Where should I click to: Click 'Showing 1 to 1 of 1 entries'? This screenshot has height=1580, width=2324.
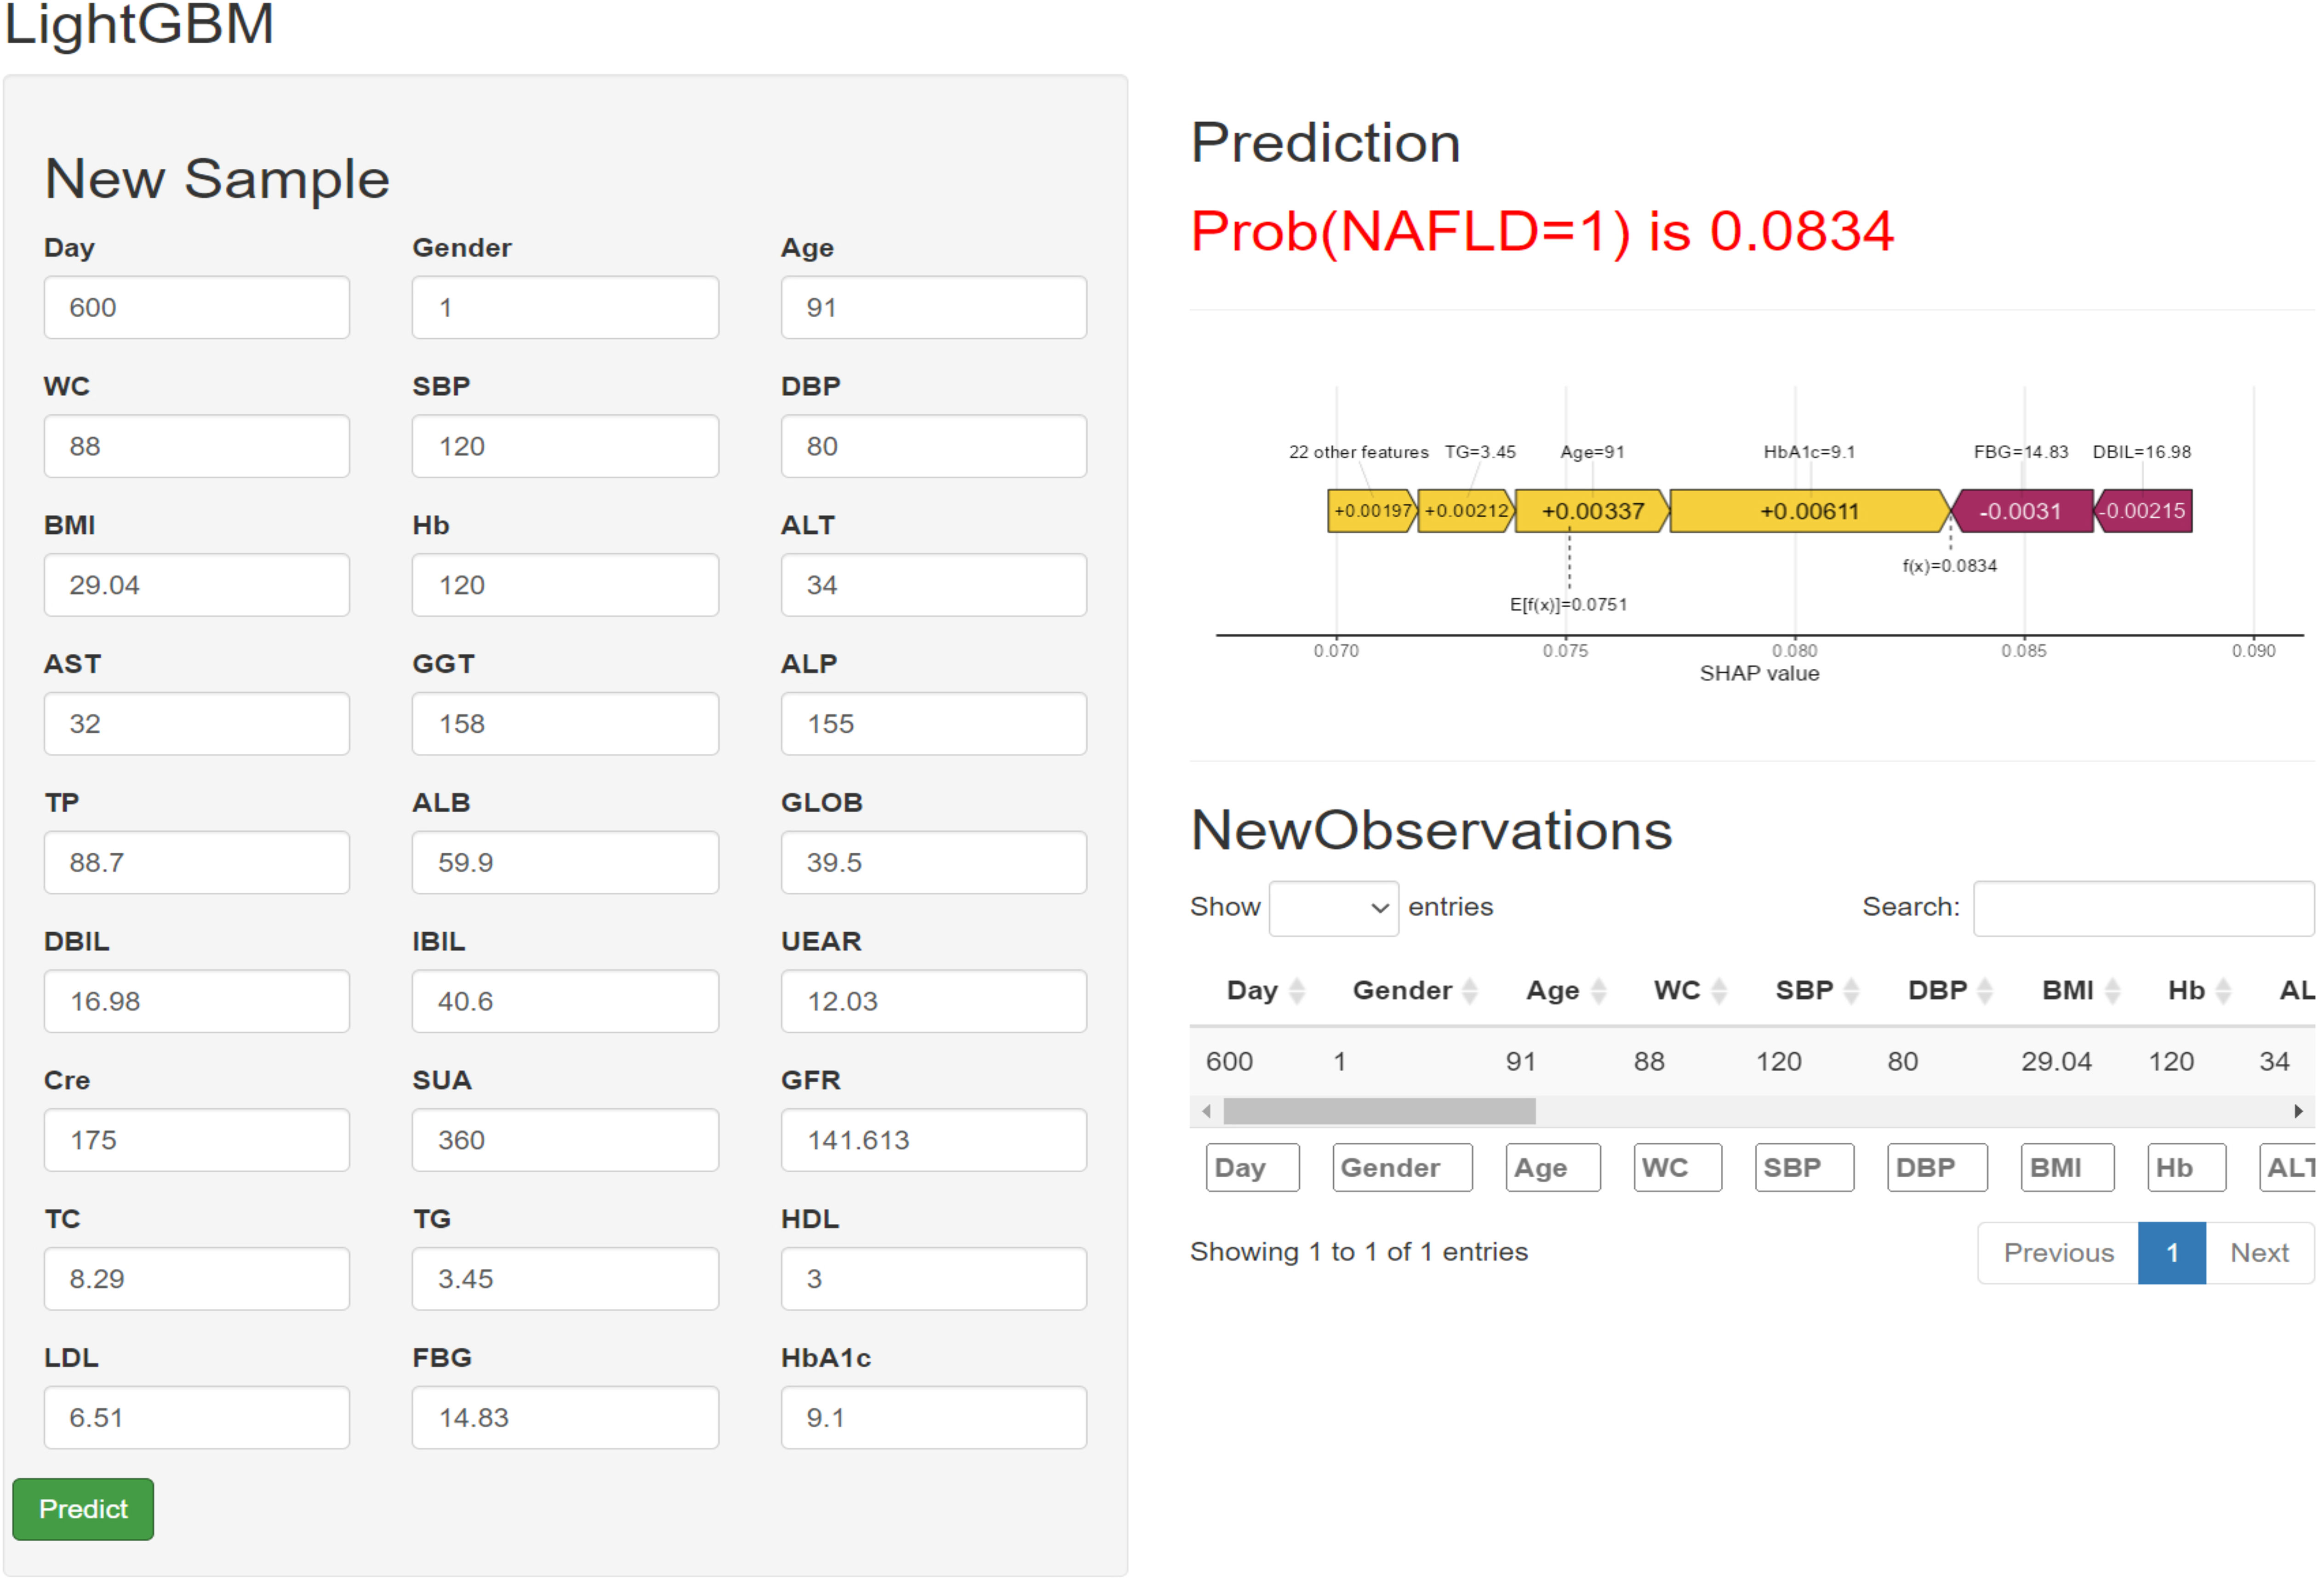pyautogui.click(x=1359, y=1252)
